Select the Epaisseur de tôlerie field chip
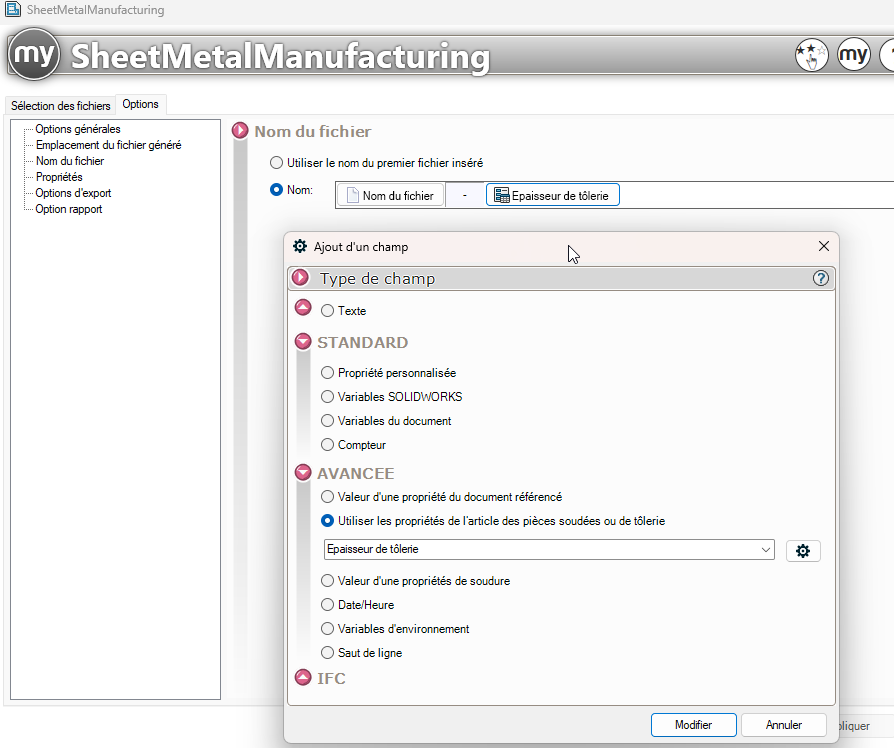Screen dimensions: 894x748 click(x=553, y=195)
